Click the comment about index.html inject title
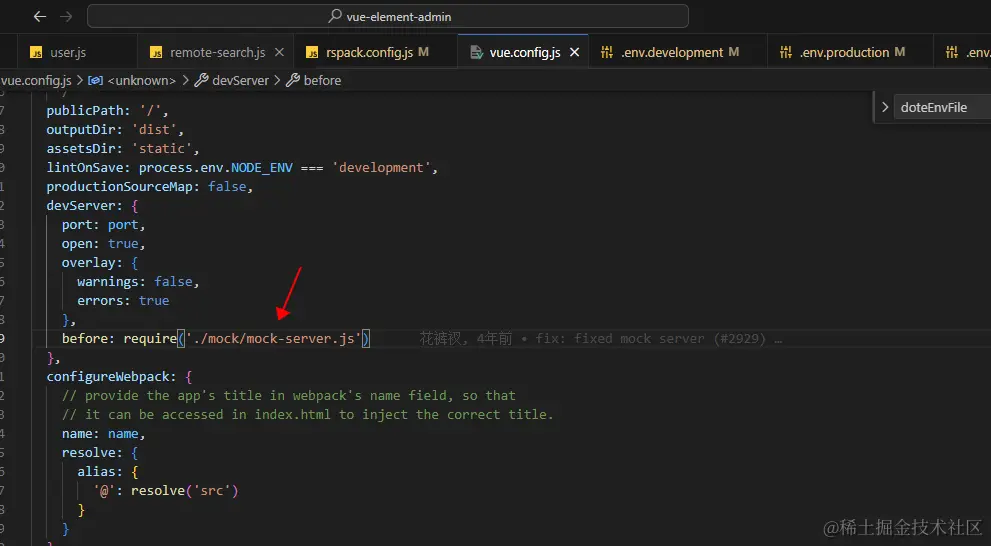This screenshot has width=991, height=546. 308,415
